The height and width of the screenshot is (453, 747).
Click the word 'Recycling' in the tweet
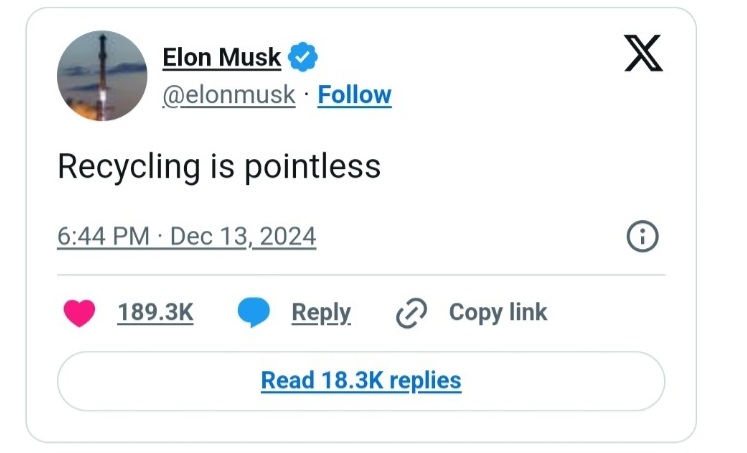pos(129,166)
